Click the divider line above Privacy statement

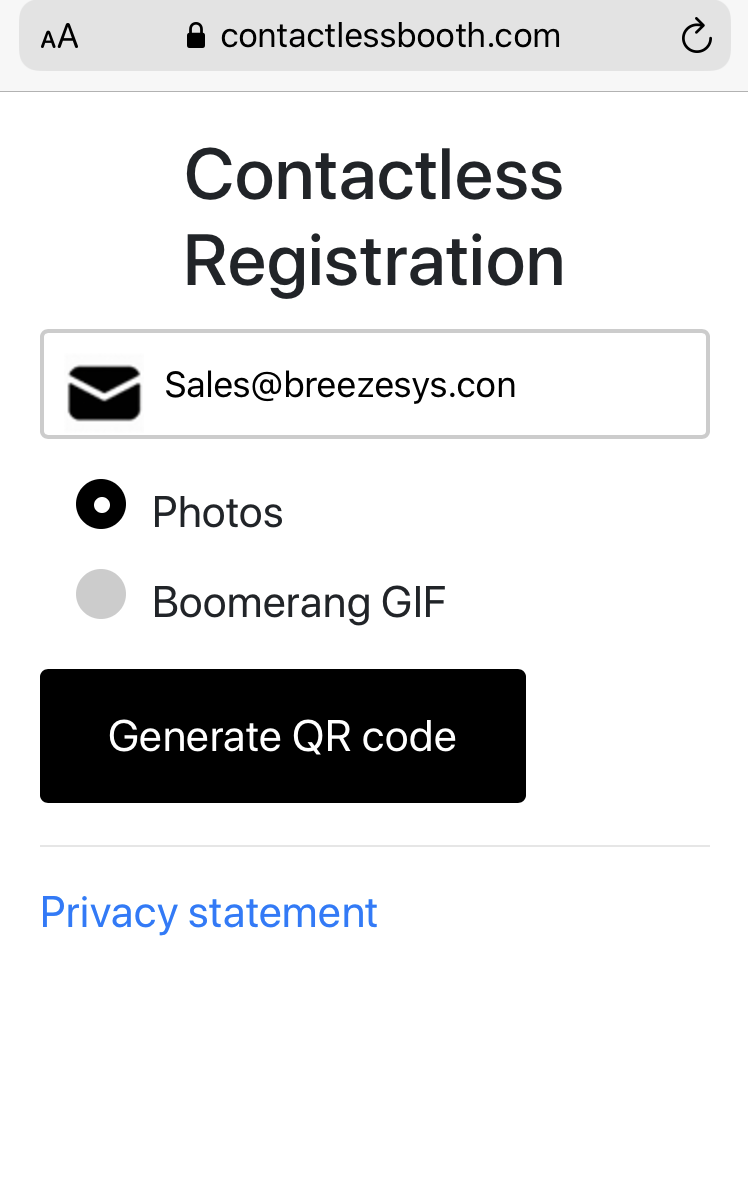pyautogui.click(x=375, y=846)
